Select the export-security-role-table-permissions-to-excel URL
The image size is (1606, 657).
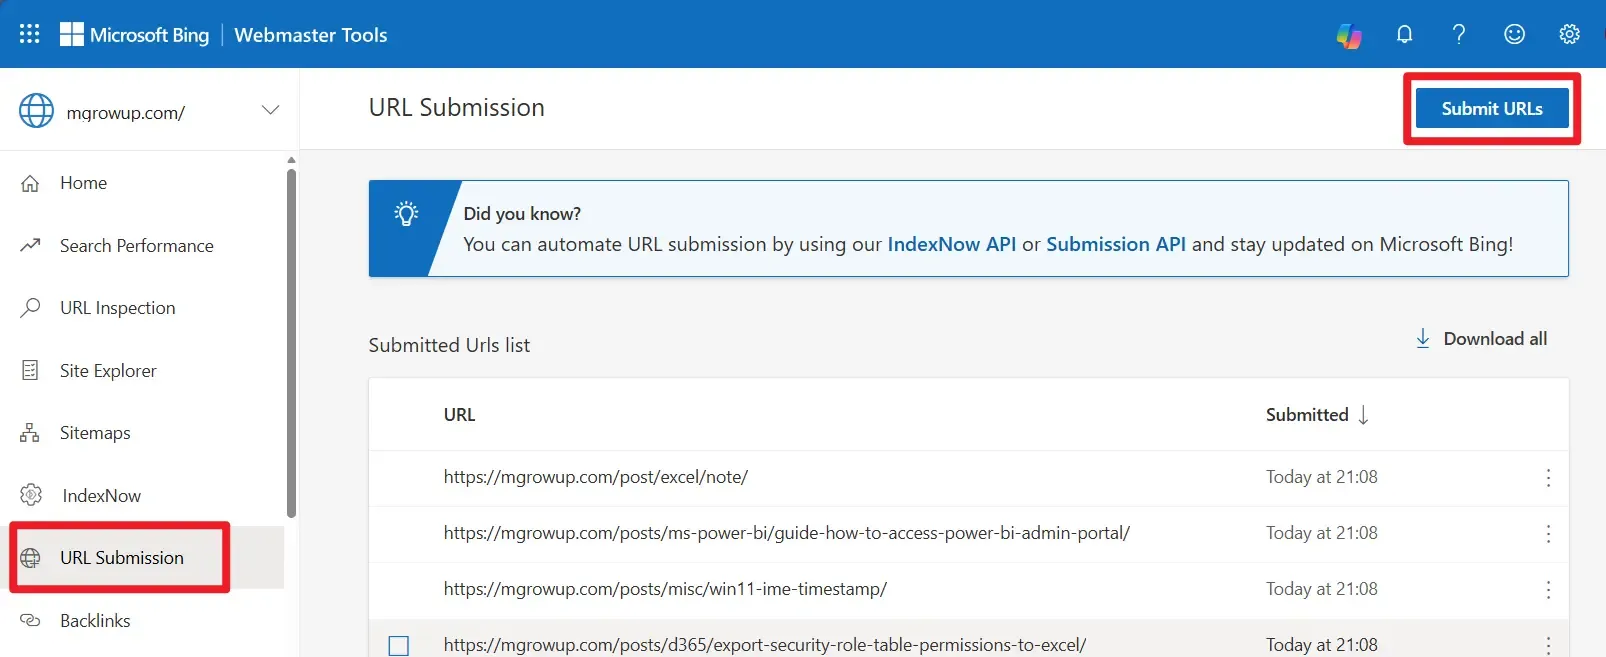click(x=764, y=645)
